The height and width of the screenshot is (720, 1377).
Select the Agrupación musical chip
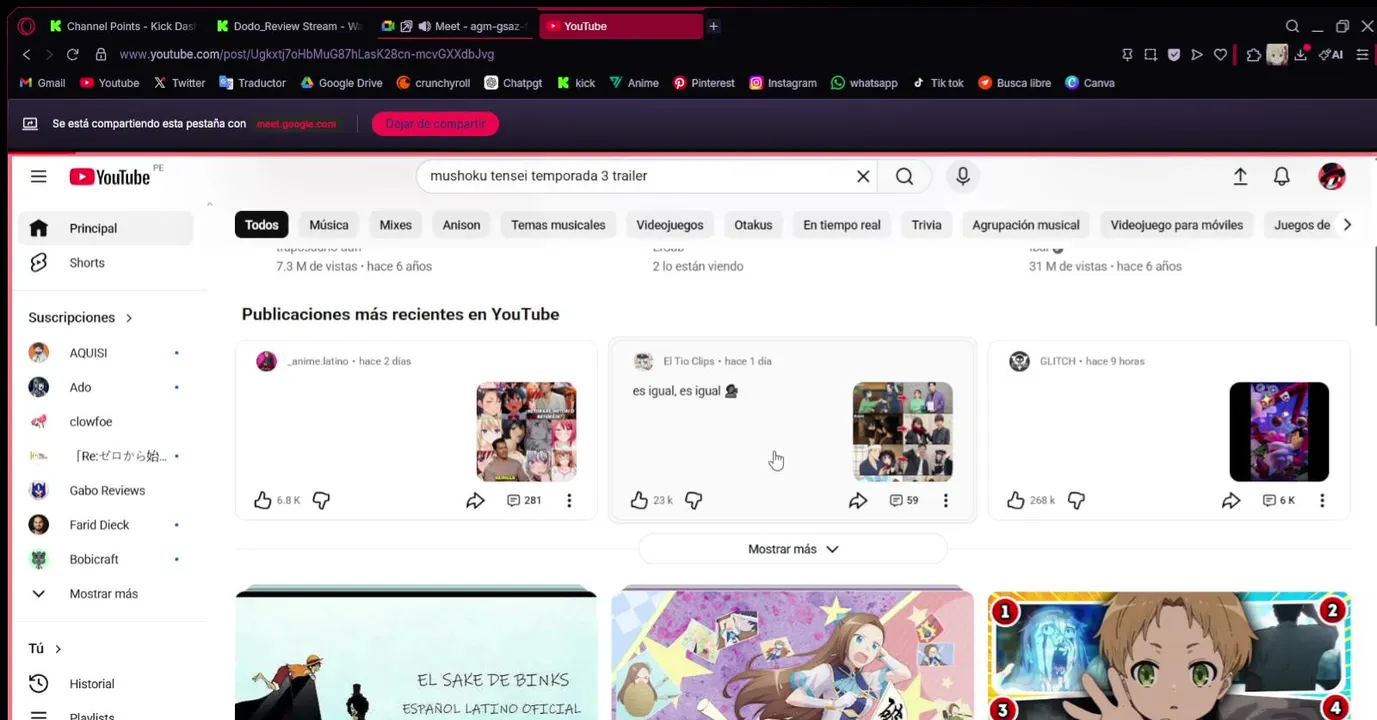point(1026,225)
